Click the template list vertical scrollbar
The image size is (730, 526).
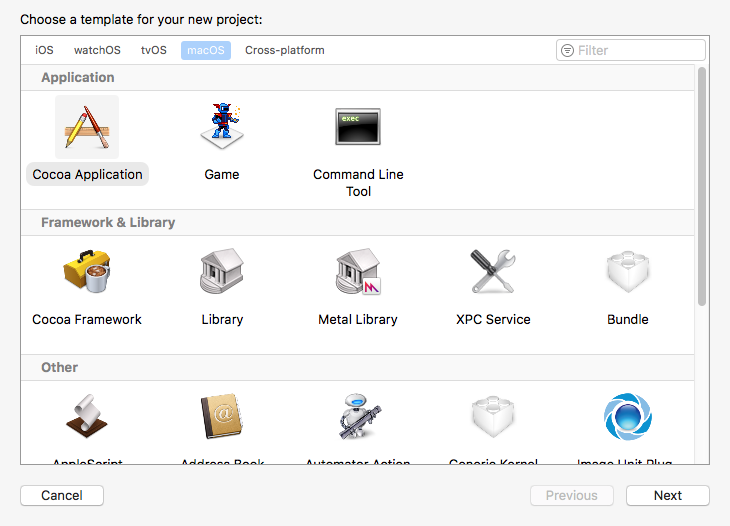702,186
